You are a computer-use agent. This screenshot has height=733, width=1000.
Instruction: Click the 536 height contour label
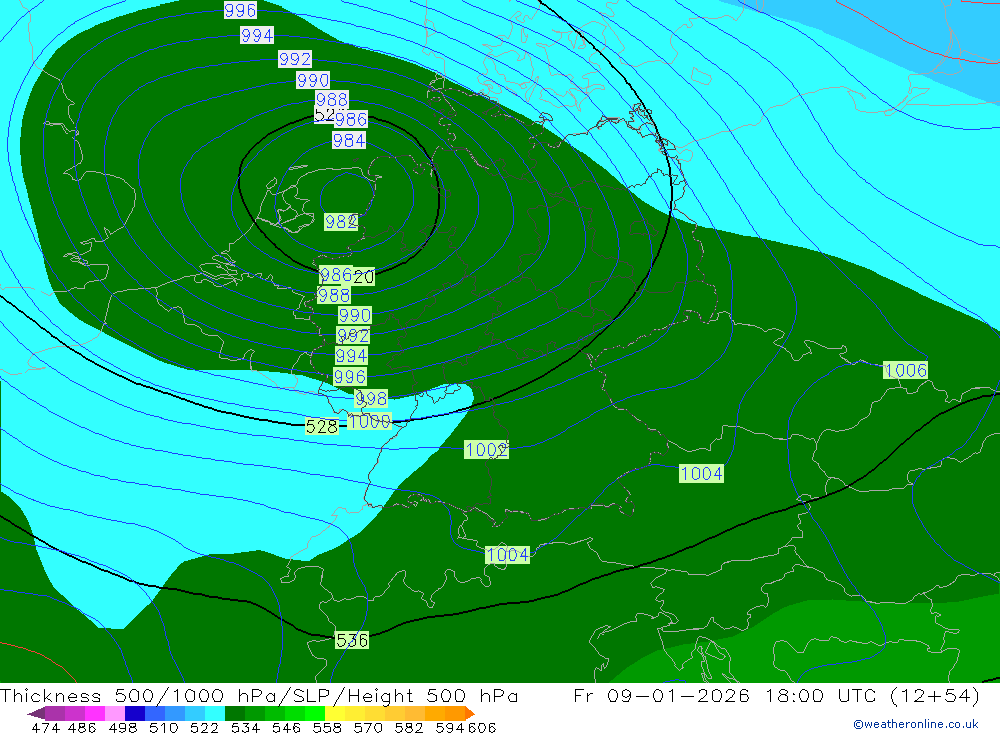point(352,640)
